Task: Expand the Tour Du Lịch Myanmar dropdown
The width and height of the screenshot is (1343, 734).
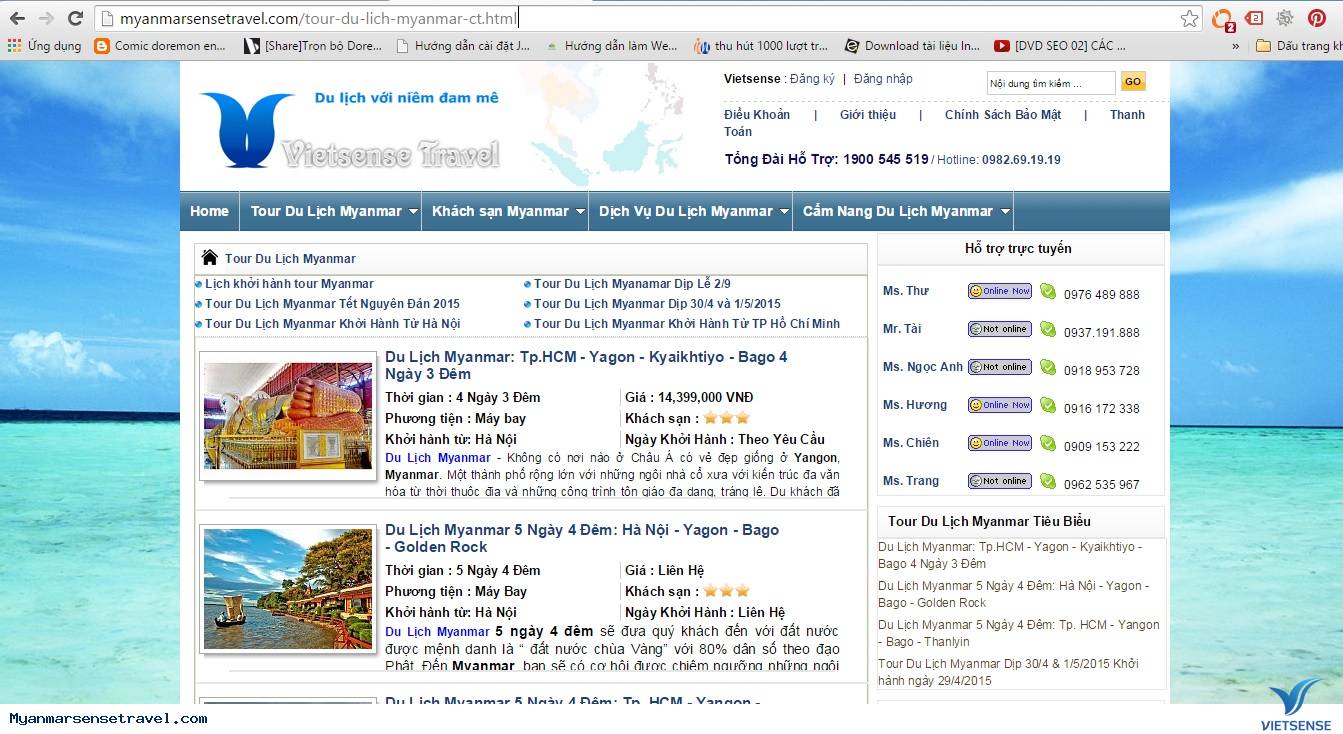Action: [330, 211]
